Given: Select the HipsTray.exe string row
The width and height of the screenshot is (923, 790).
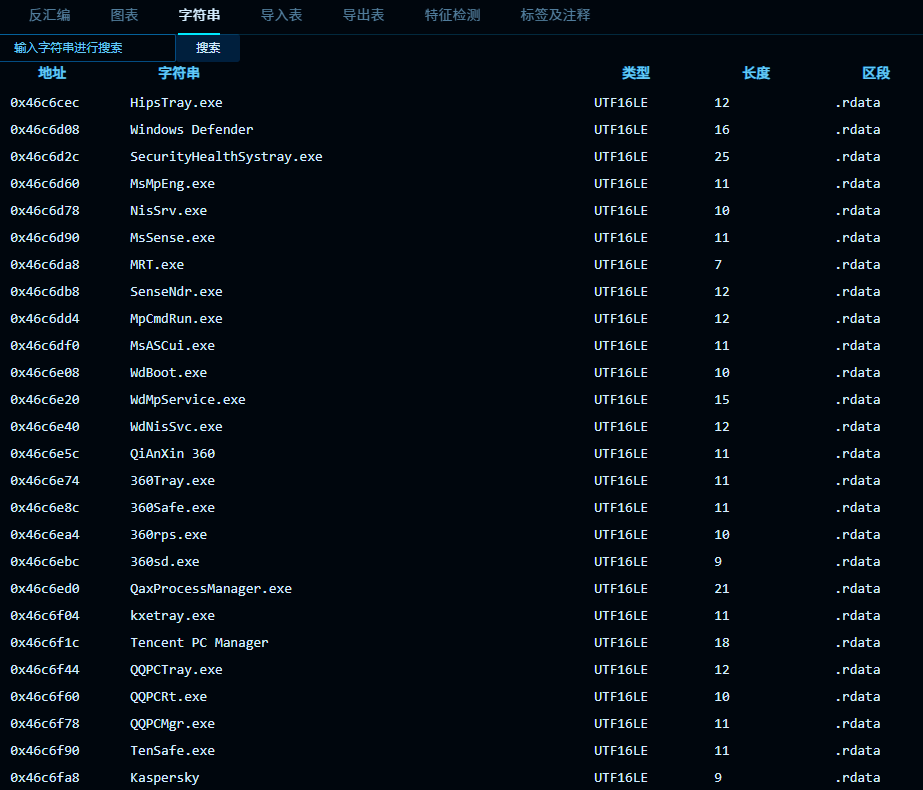Looking at the screenshot, I should [x=176, y=103].
